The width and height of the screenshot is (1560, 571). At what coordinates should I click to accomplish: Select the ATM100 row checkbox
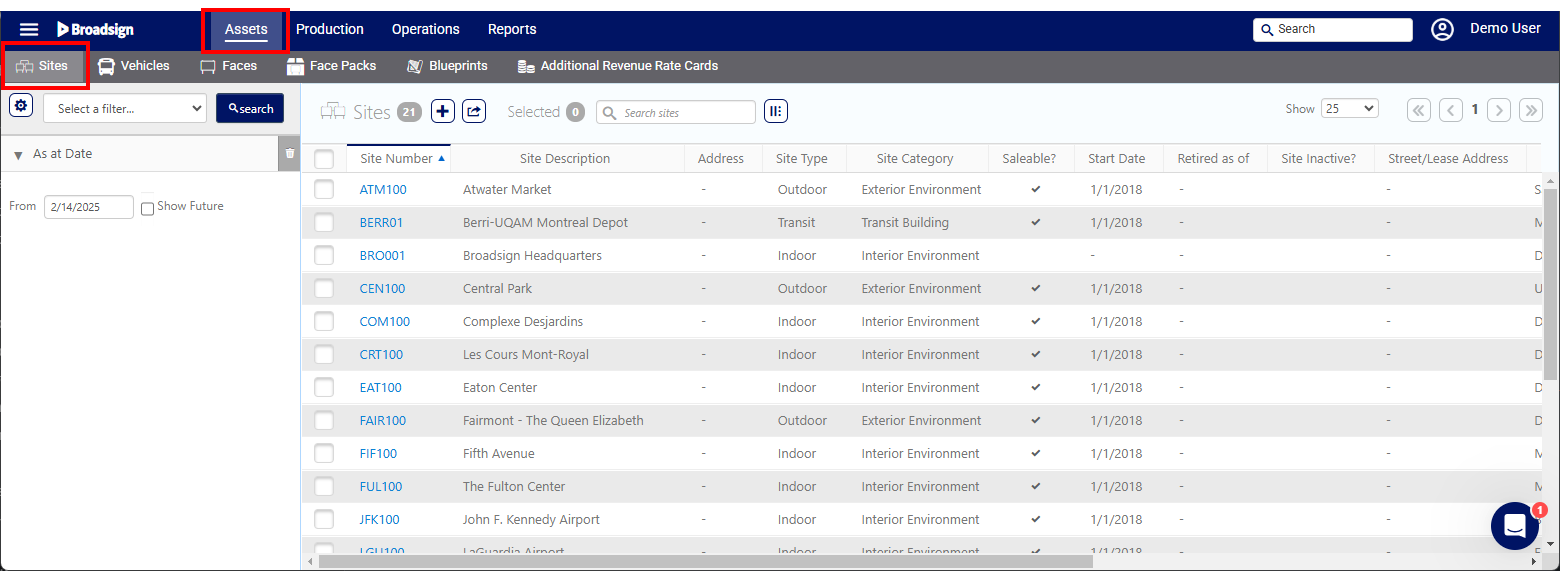[x=324, y=189]
